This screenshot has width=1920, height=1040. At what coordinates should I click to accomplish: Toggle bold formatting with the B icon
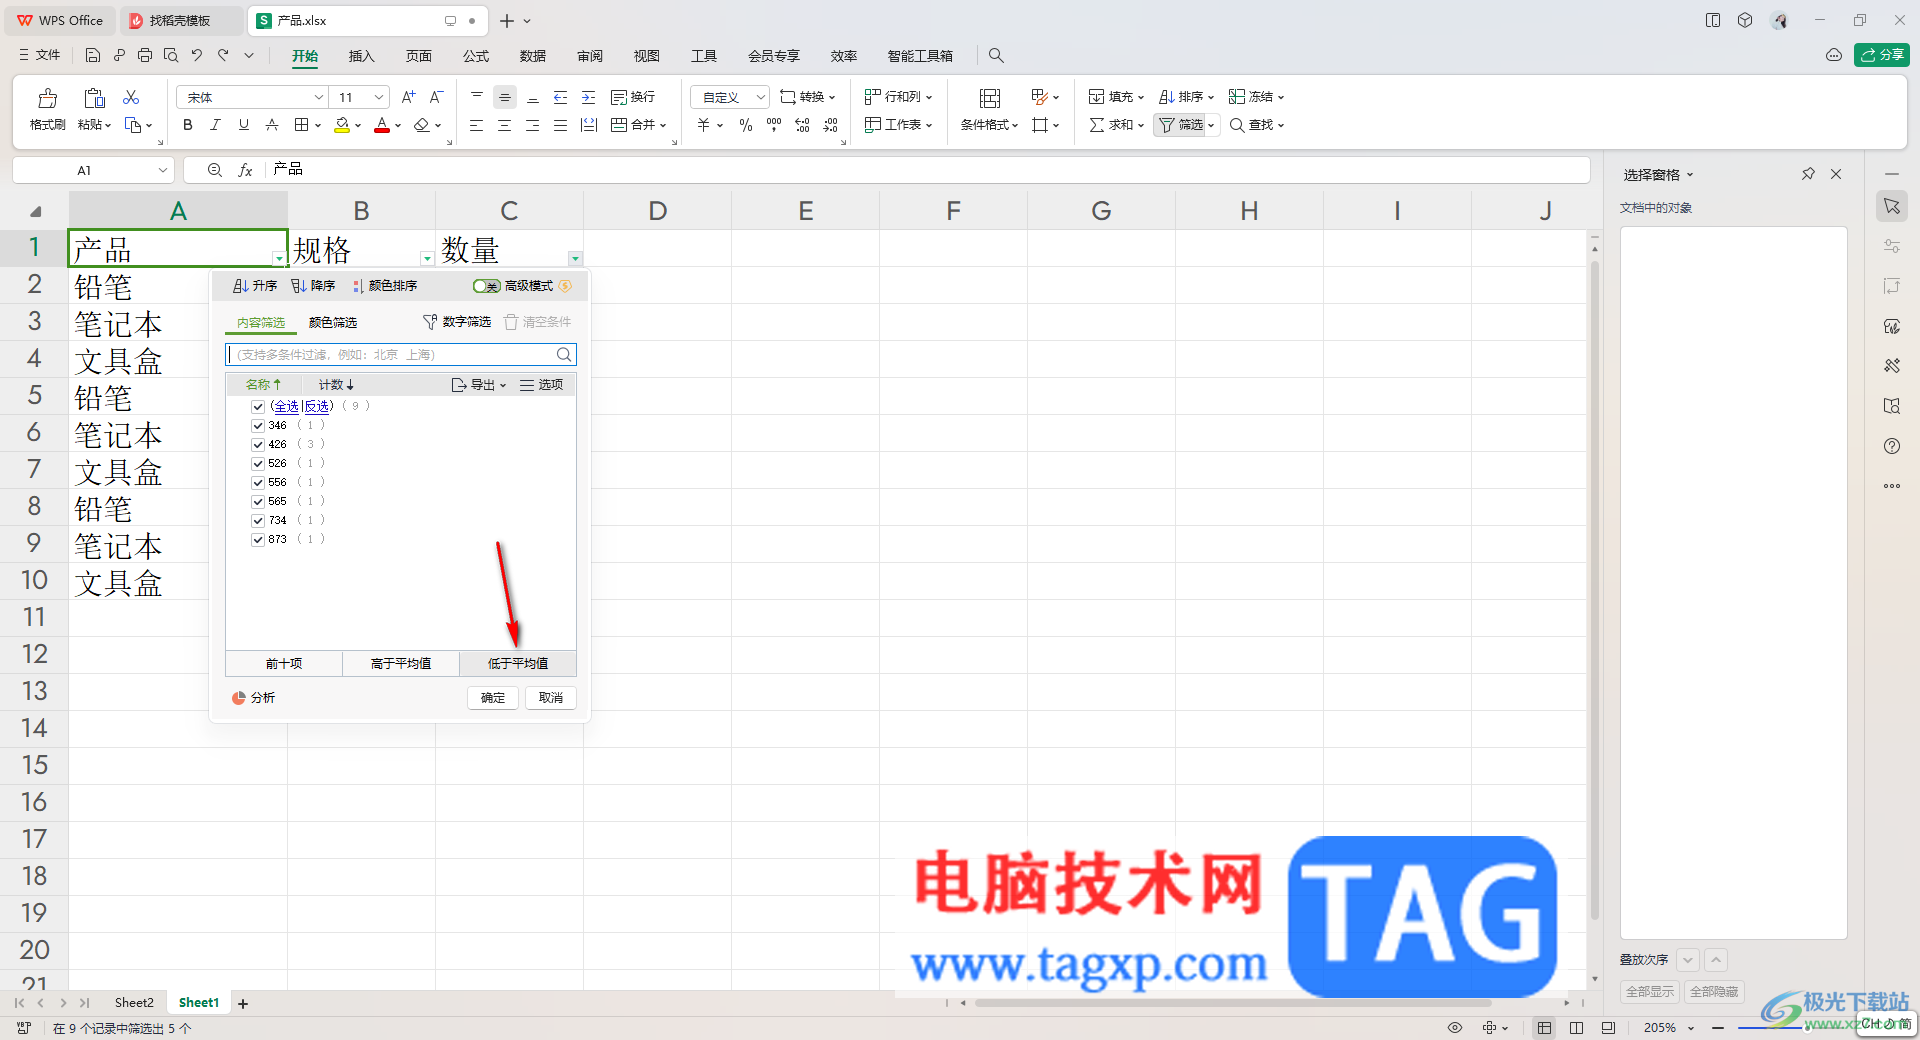point(187,125)
